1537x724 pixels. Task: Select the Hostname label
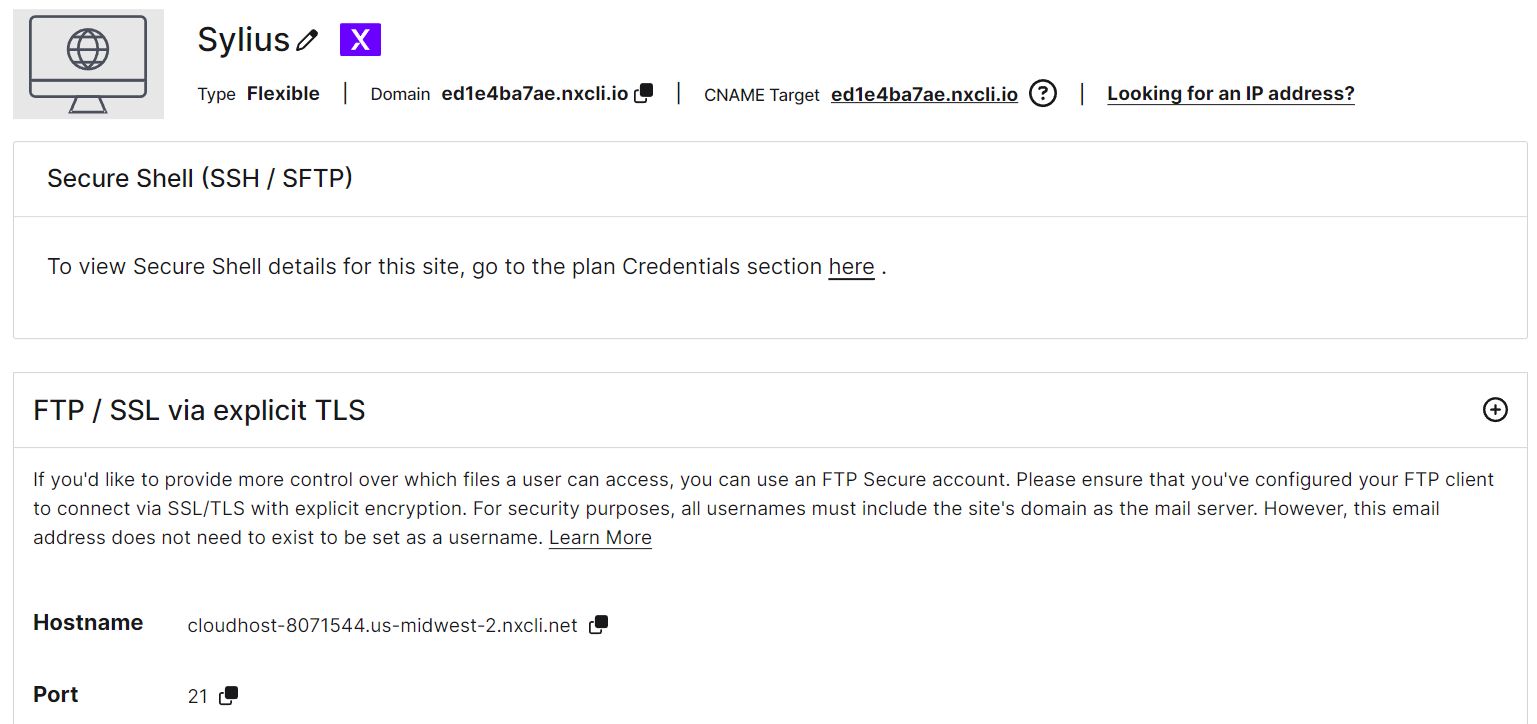(88, 622)
